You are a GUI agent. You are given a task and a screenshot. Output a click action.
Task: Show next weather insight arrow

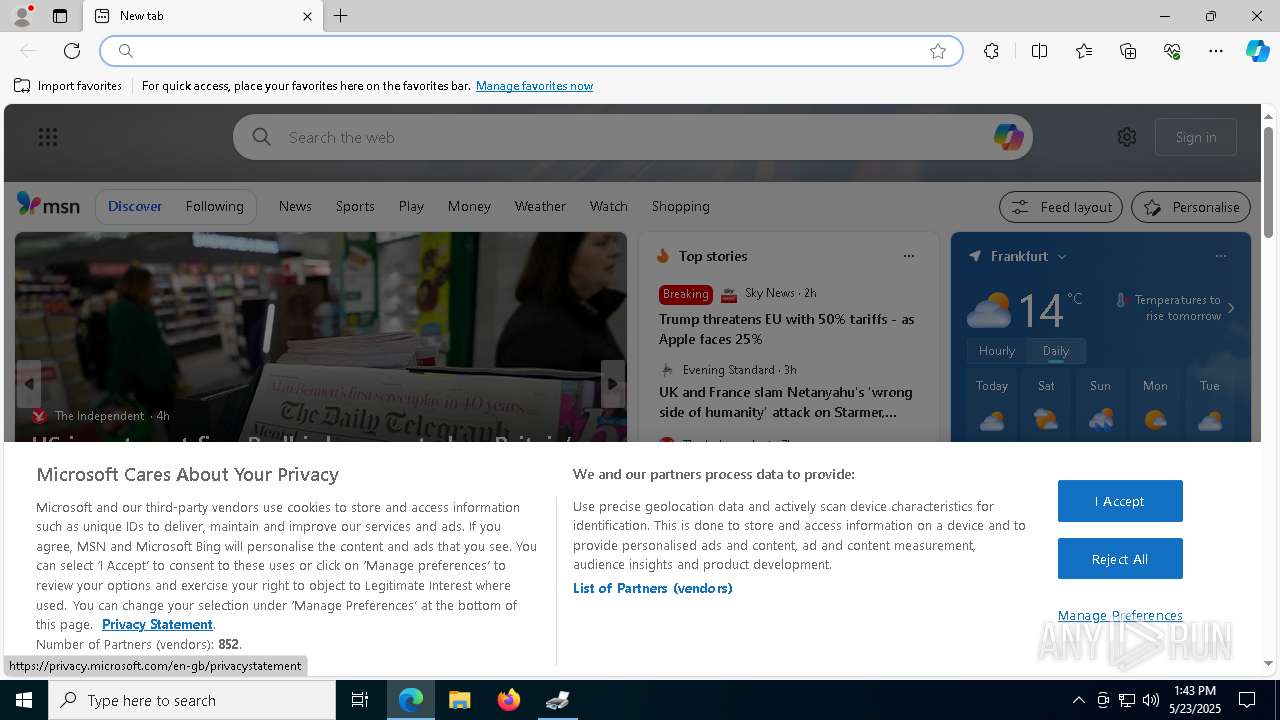point(1231,308)
